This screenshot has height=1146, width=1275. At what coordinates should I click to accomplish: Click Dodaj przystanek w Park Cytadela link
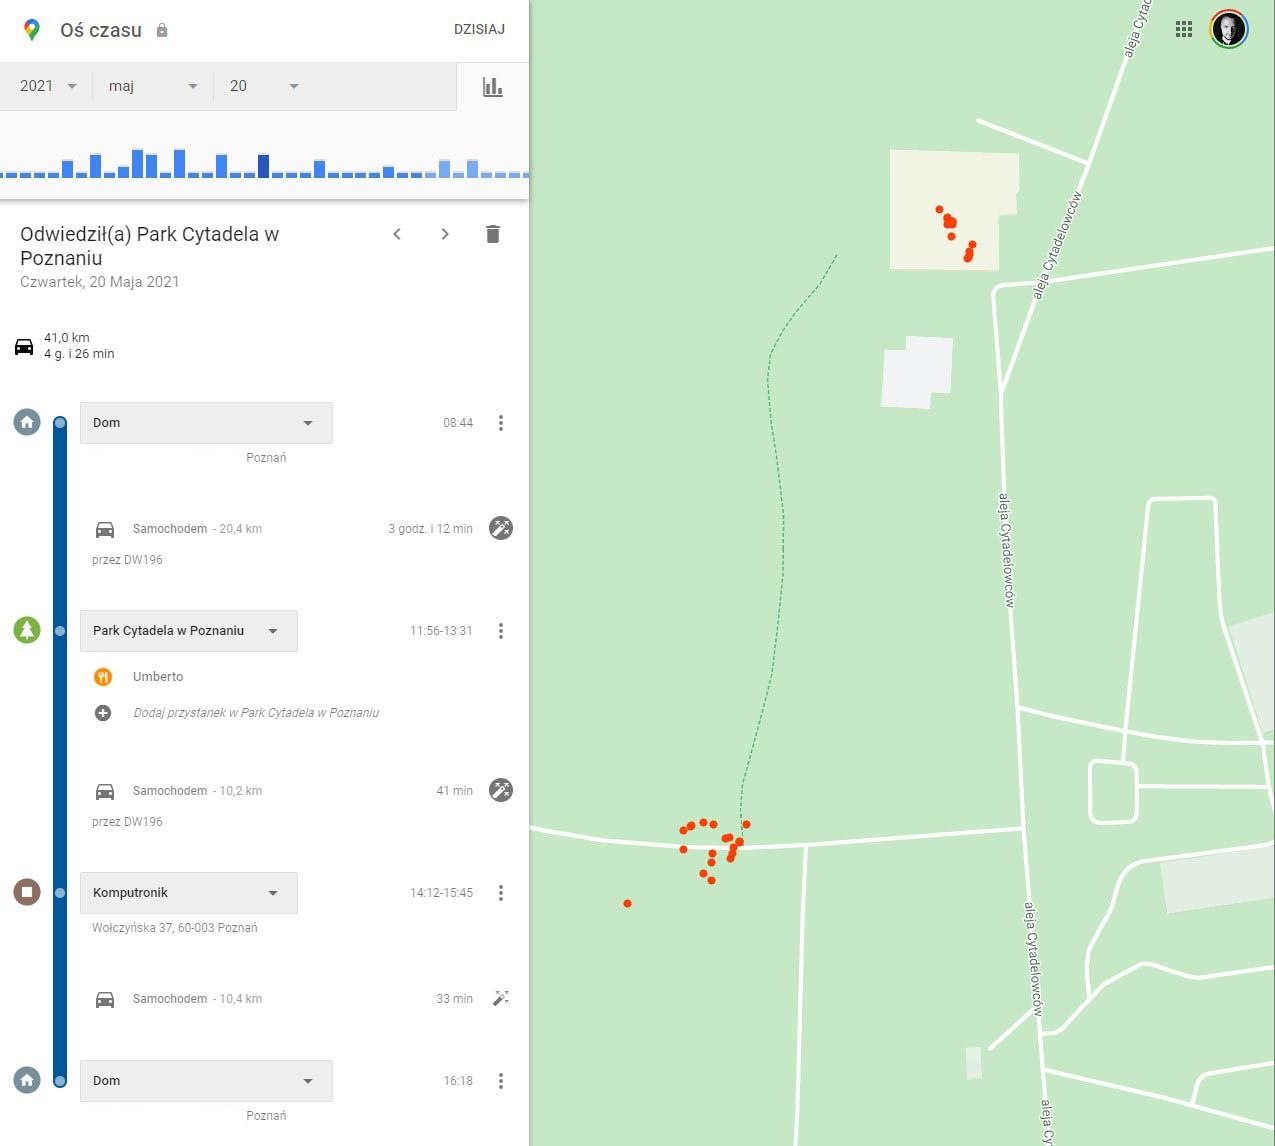click(256, 713)
